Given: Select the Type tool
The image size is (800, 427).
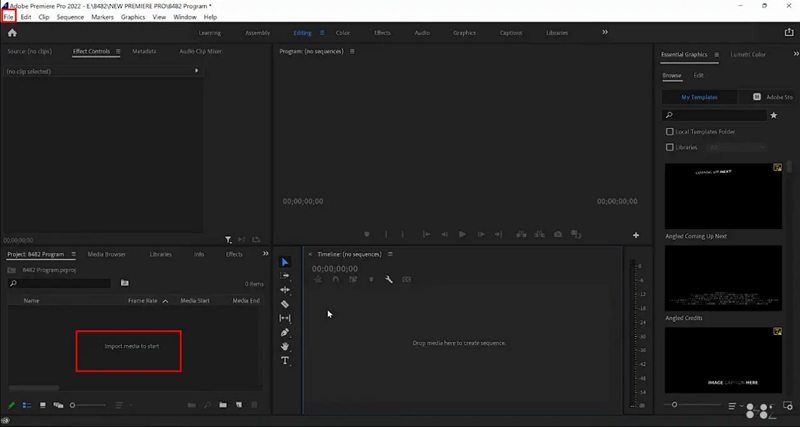Looking at the screenshot, I should tap(285, 361).
